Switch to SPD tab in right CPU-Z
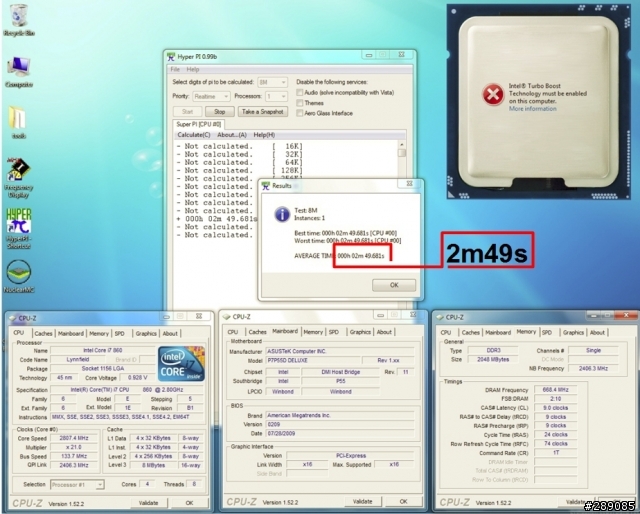Screen dimensions: 640x514 click(547, 333)
